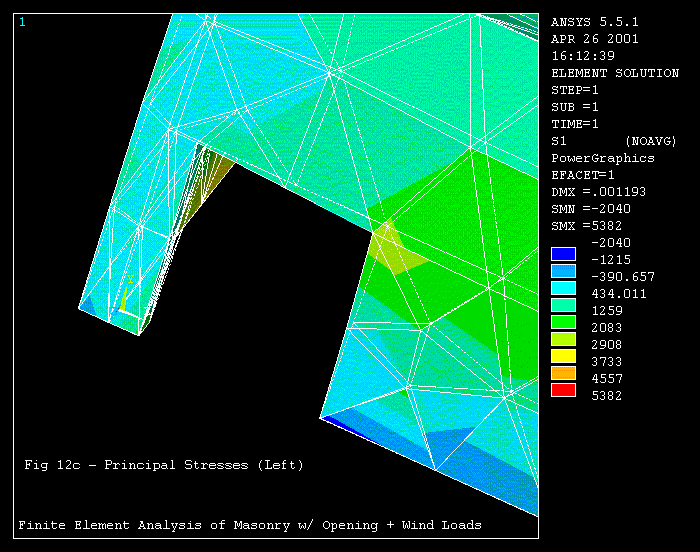Click the SMX =5382 readout

[x=585, y=226]
